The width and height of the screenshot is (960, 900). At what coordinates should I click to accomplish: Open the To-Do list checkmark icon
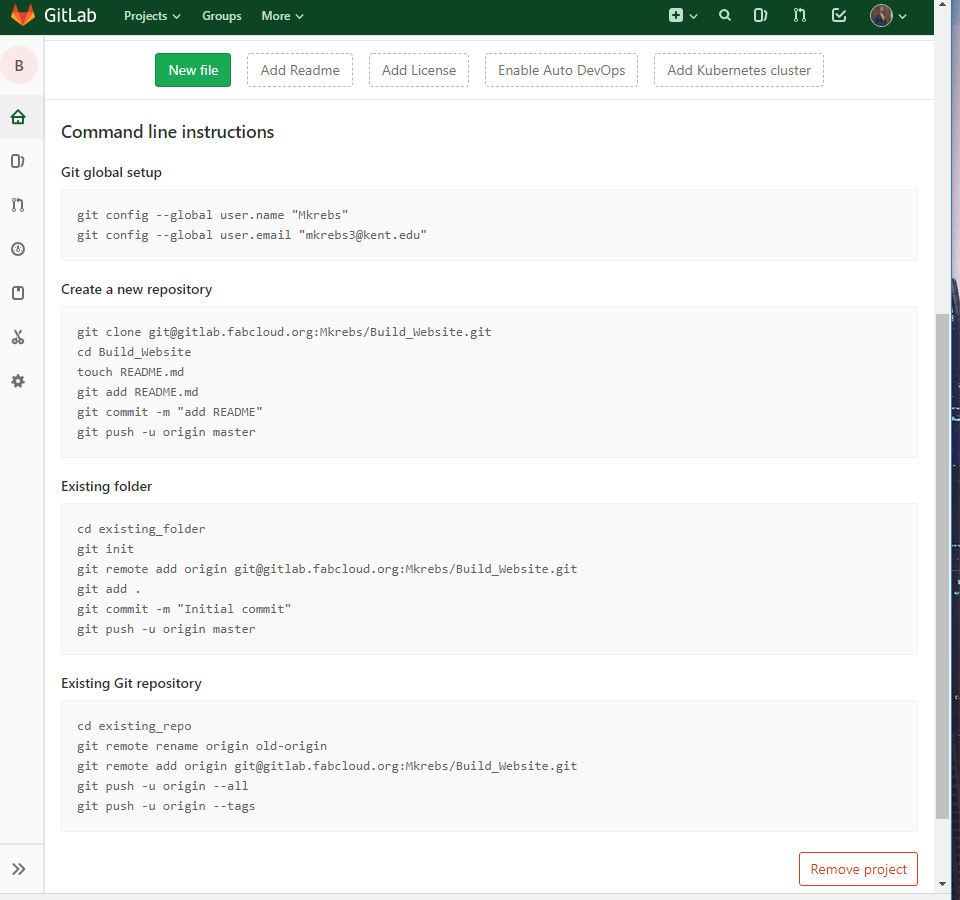pyautogui.click(x=839, y=16)
